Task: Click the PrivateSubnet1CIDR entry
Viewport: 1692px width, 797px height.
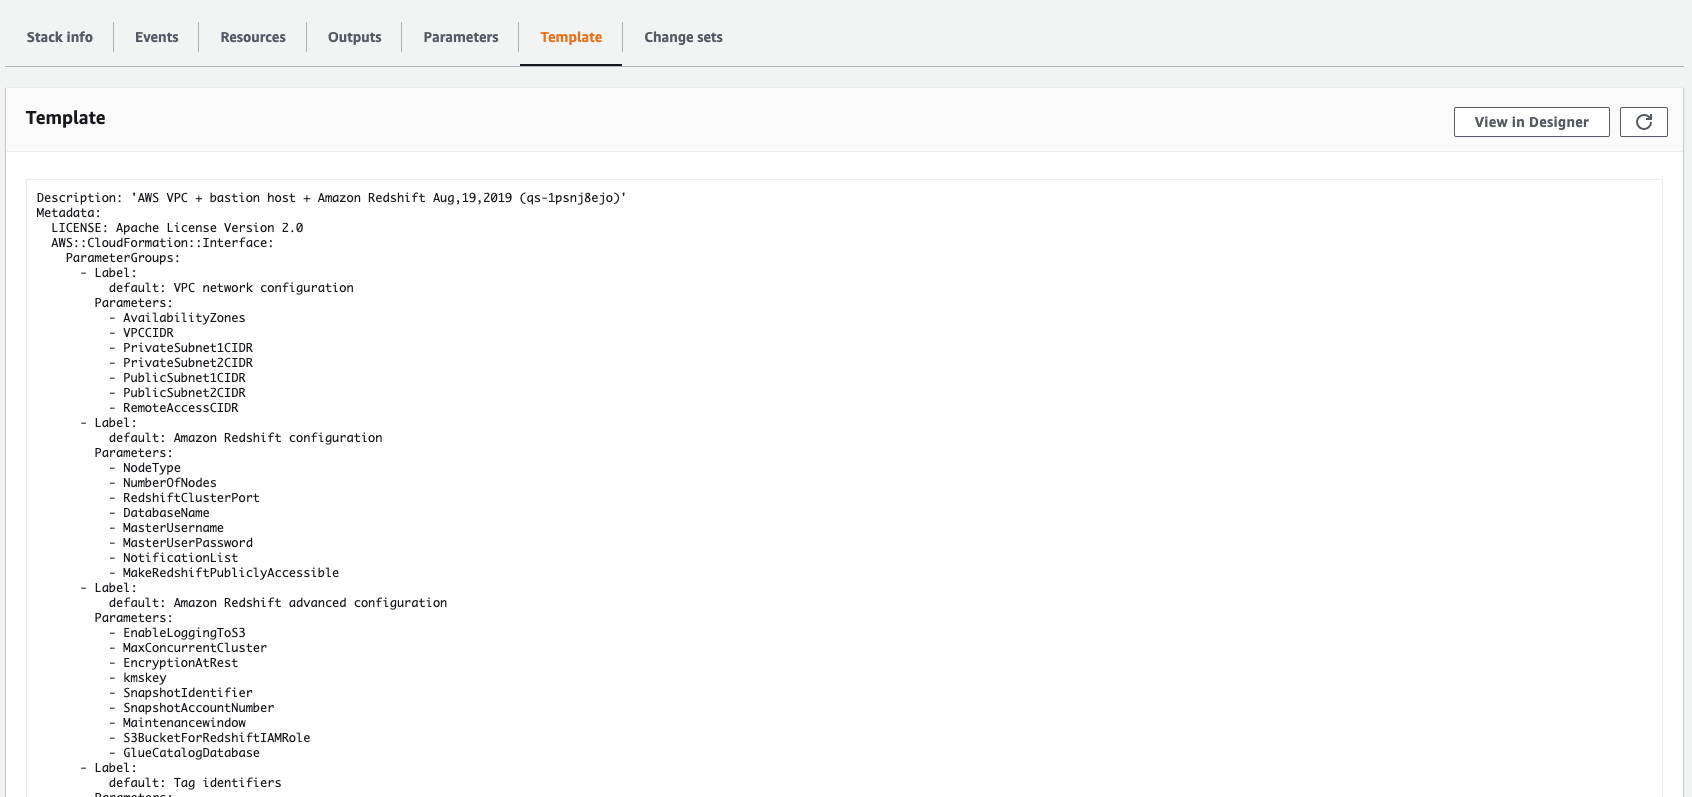Action: pyautogui.click(x=188, y=348)
